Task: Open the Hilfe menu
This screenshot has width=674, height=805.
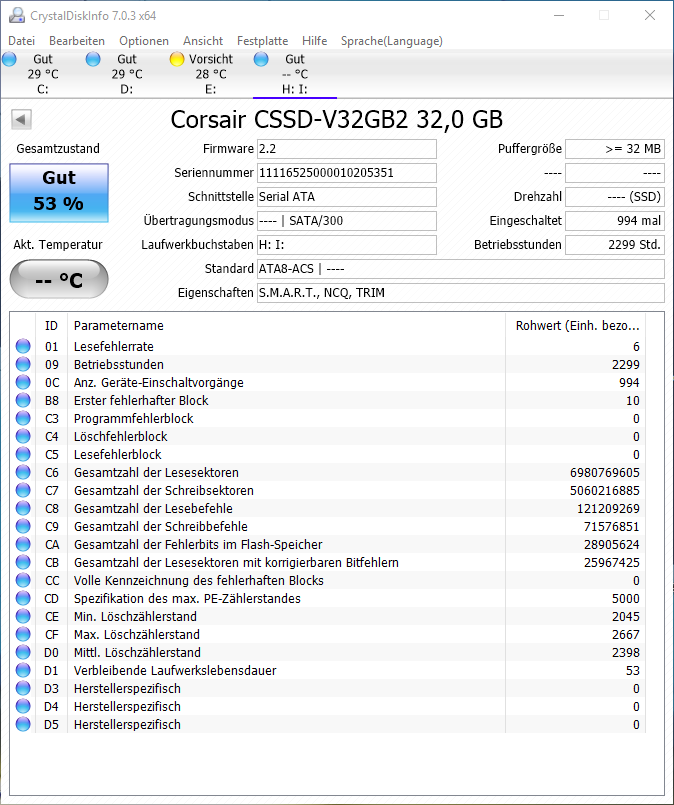Action: pos(314,41)
